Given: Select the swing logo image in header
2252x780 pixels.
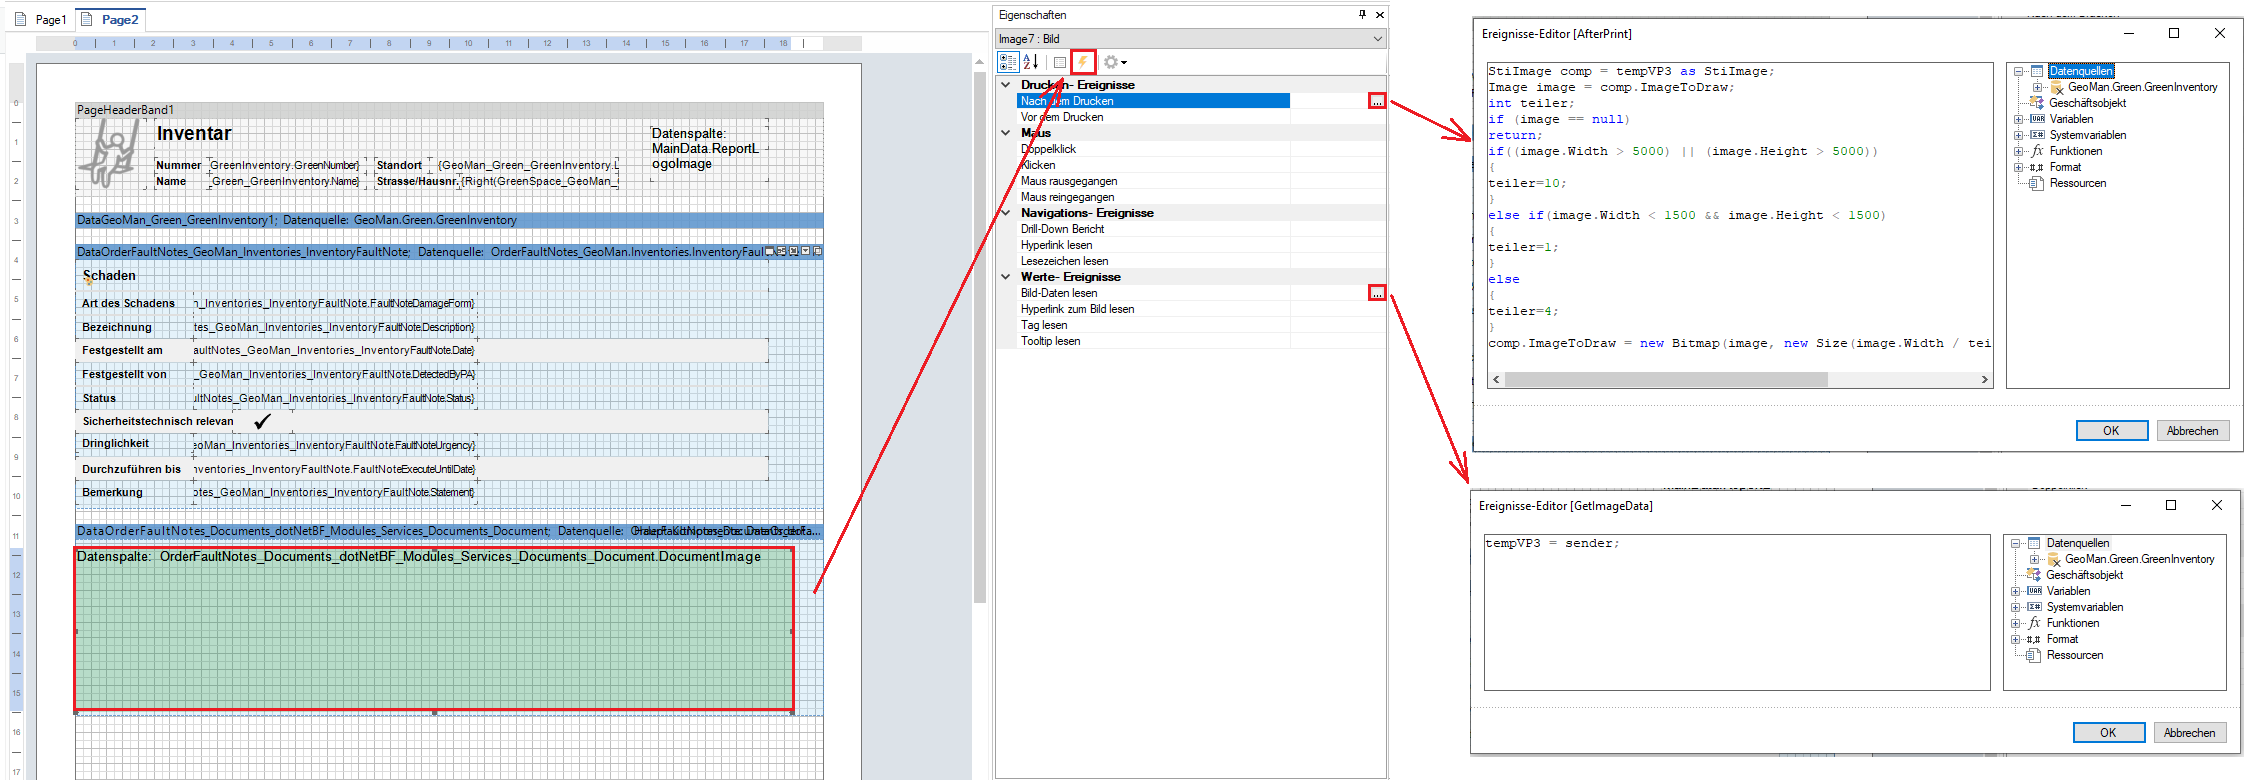Looking at the screenshot, I should click(x=109, y=153).
